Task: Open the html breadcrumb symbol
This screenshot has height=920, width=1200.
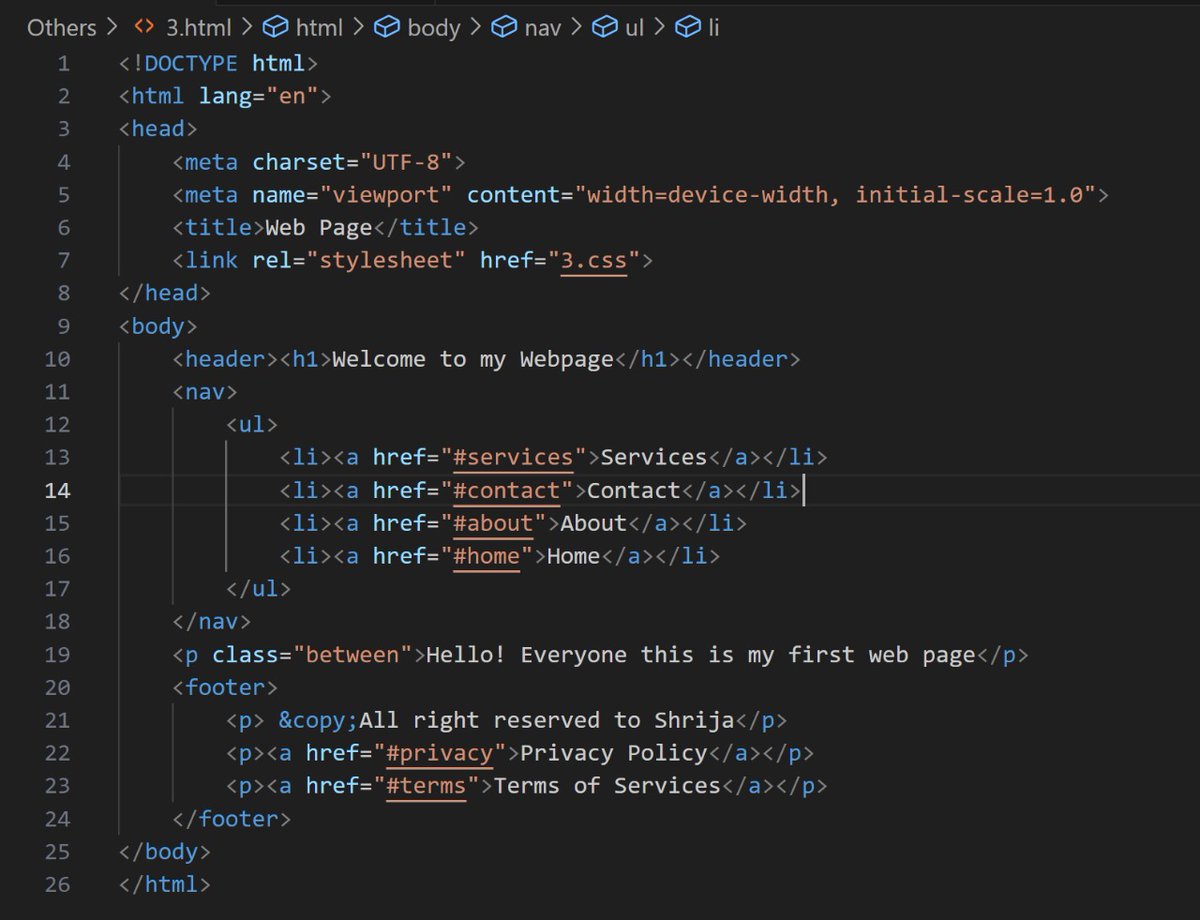Action: point(319,27)
